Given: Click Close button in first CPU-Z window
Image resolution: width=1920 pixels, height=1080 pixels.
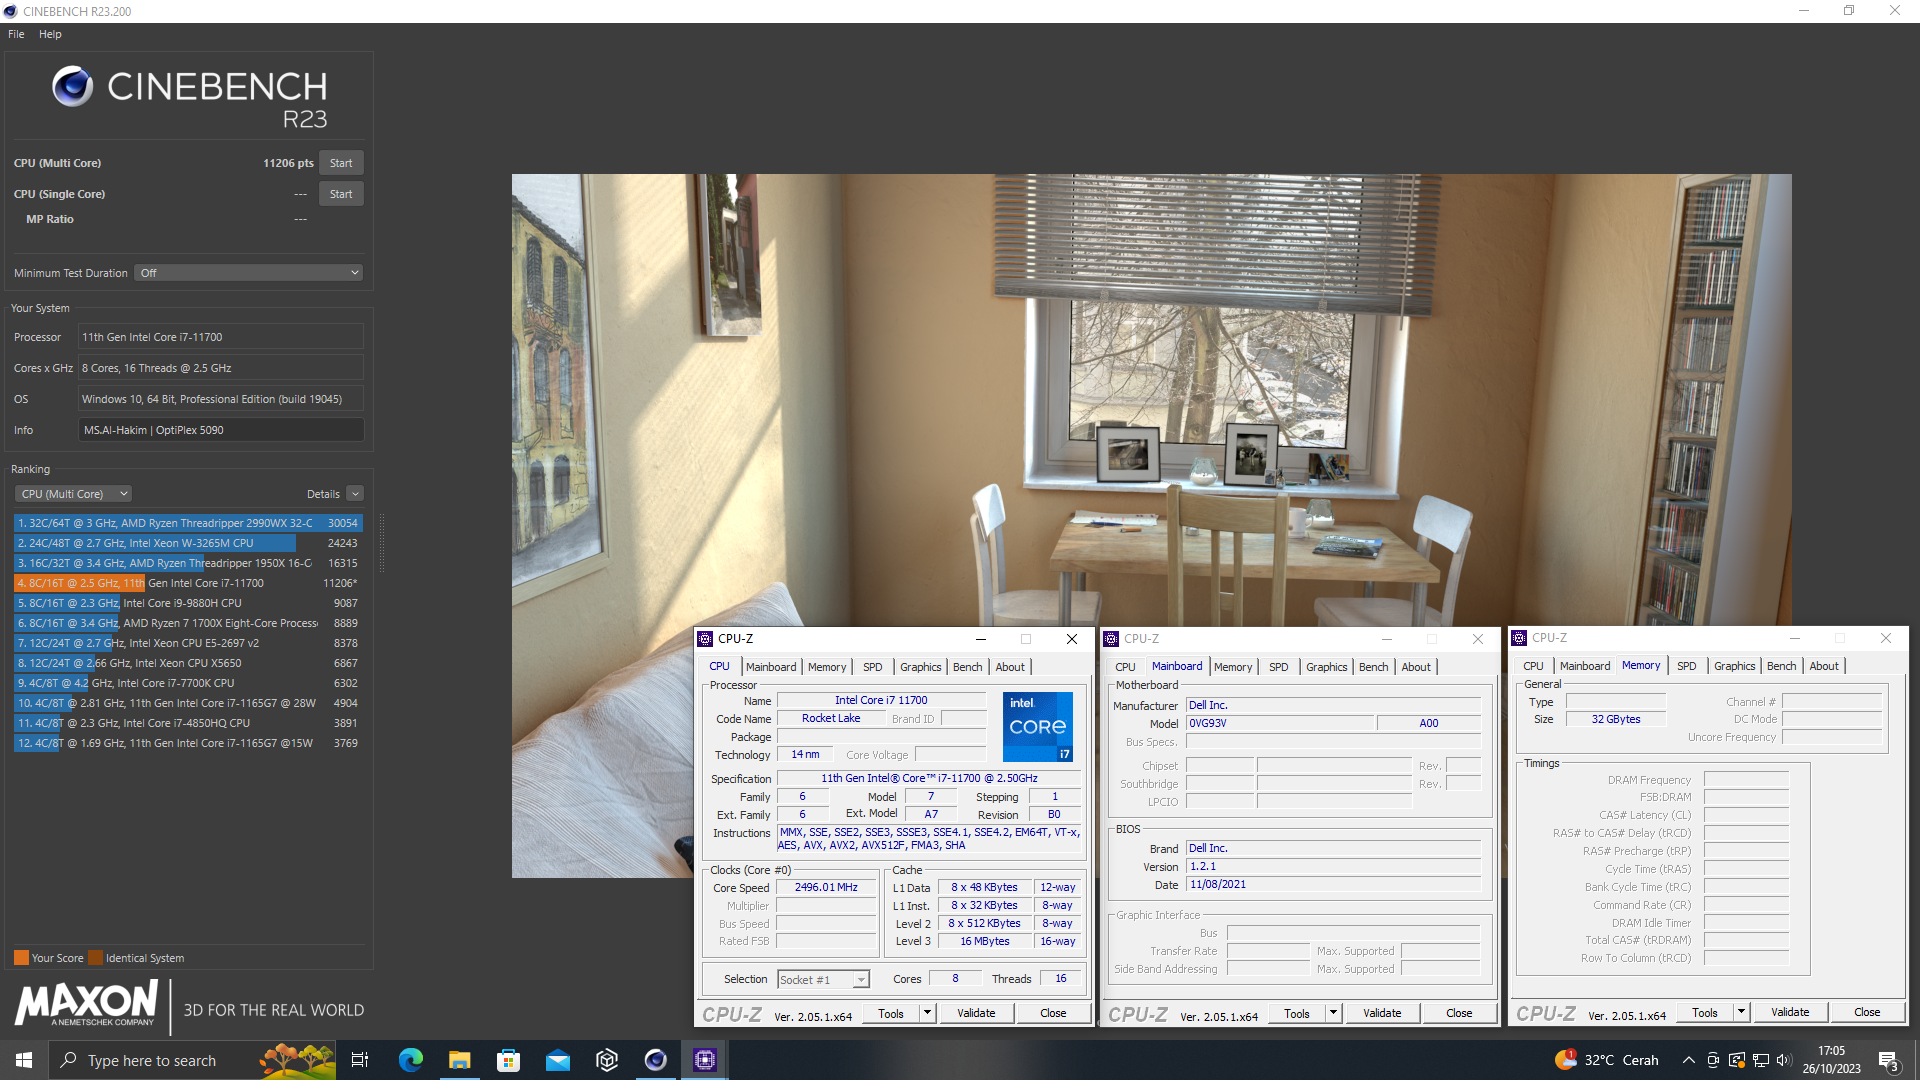Looking at the screenshot, I should [x=1053, y=1013].
